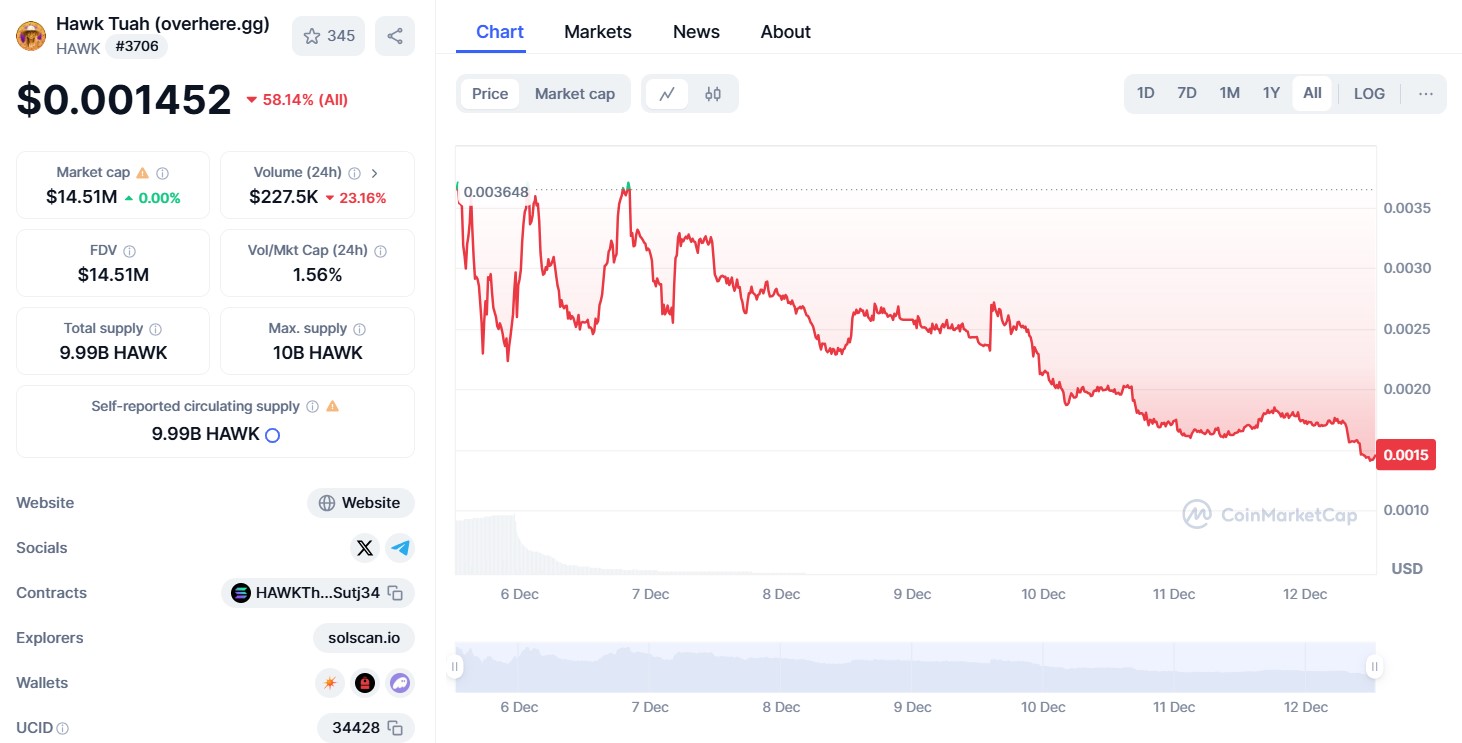The image size is (1462, 743).
Task: Click the 58.14% (All) change text
Action: (305, 100)
